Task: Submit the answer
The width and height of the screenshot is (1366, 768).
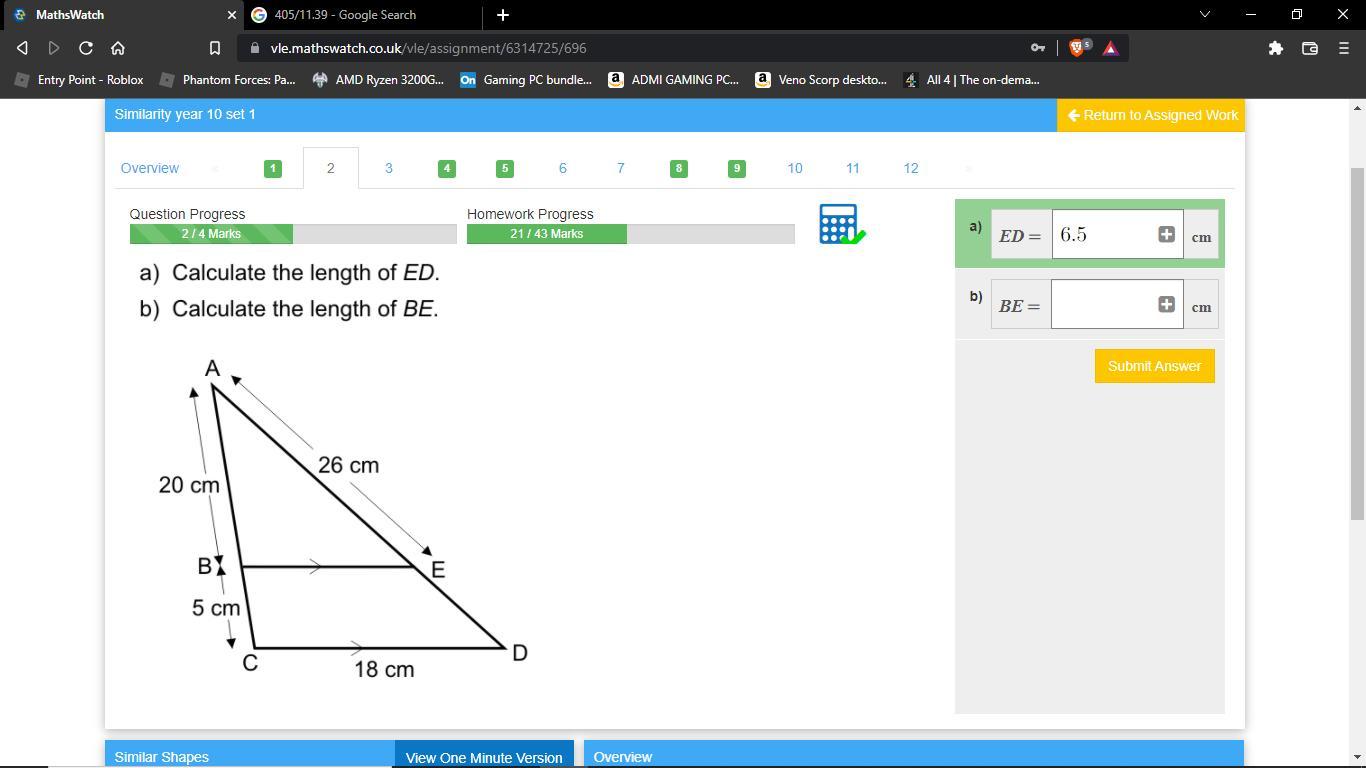Action: click(x=1155, y=366)
